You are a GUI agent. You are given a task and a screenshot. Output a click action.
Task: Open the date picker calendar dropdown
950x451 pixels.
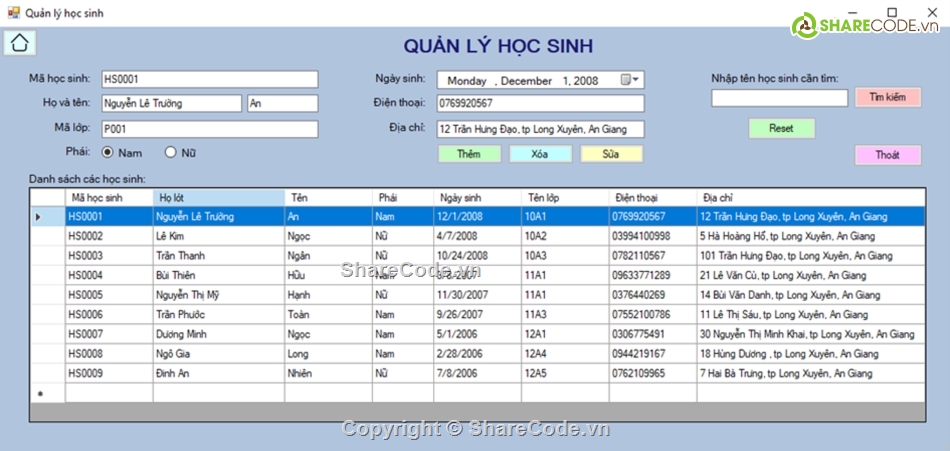[630, 80]
